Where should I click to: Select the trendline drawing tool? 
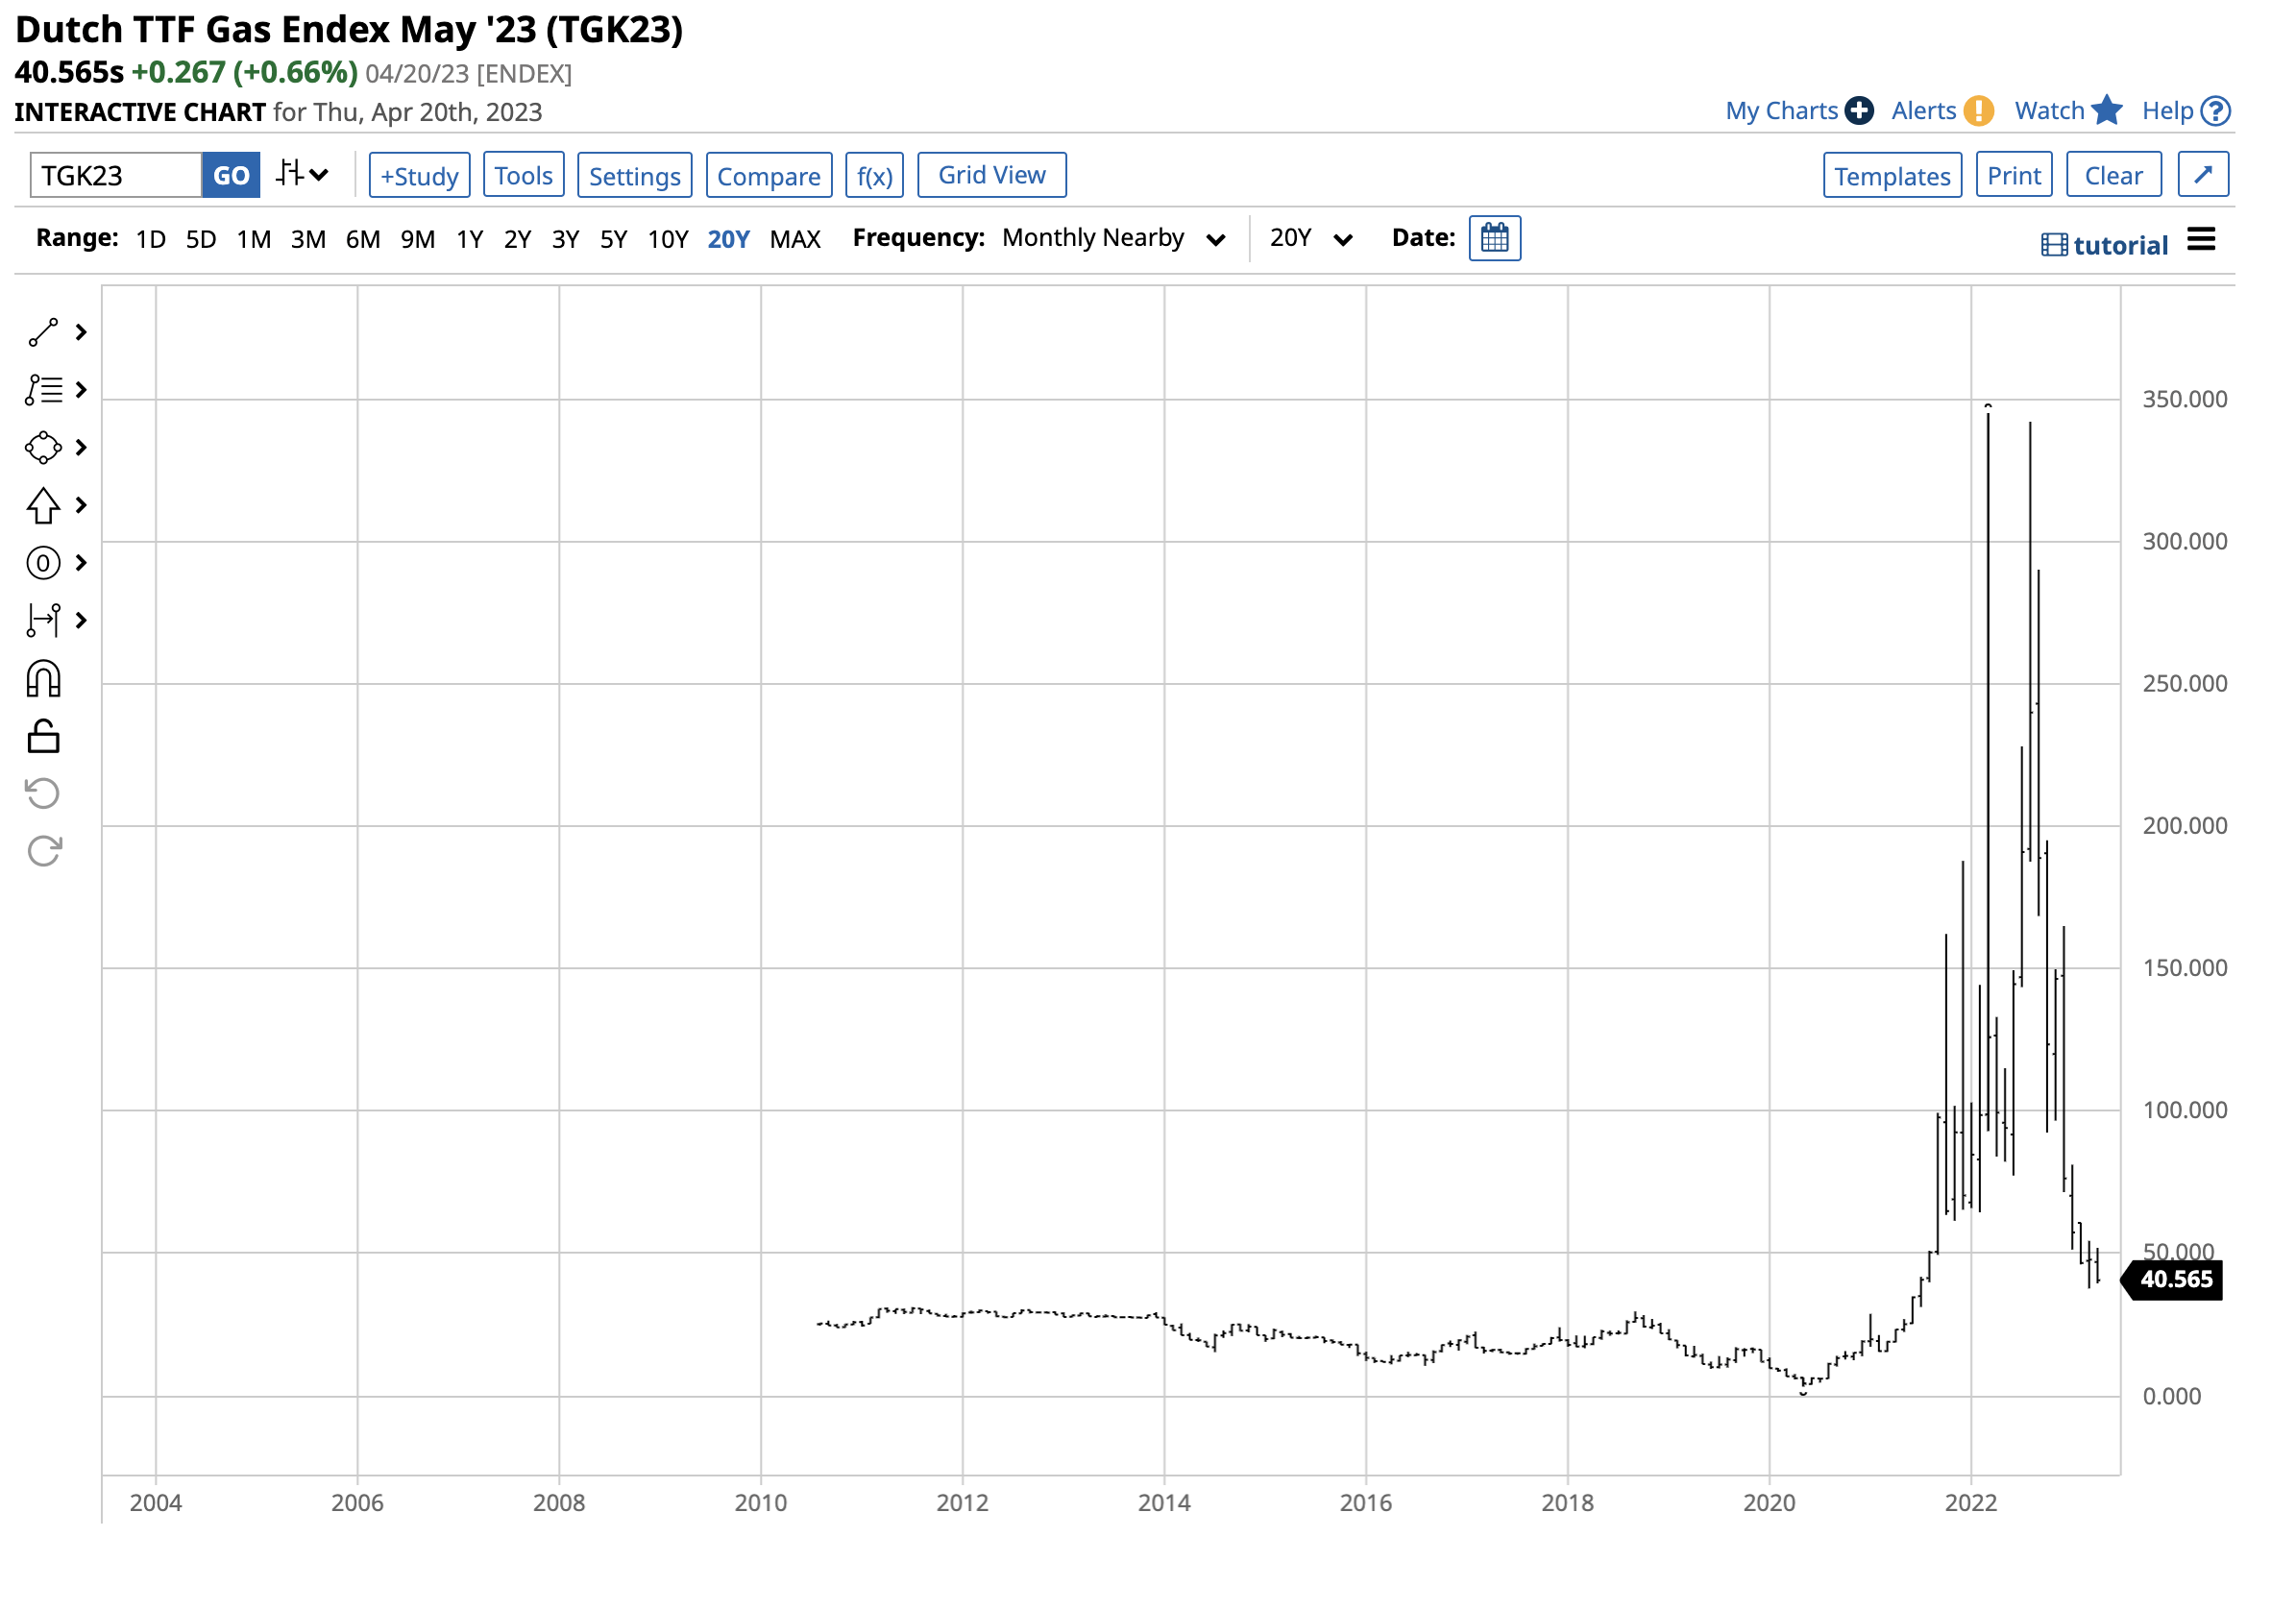pos(42,333)
